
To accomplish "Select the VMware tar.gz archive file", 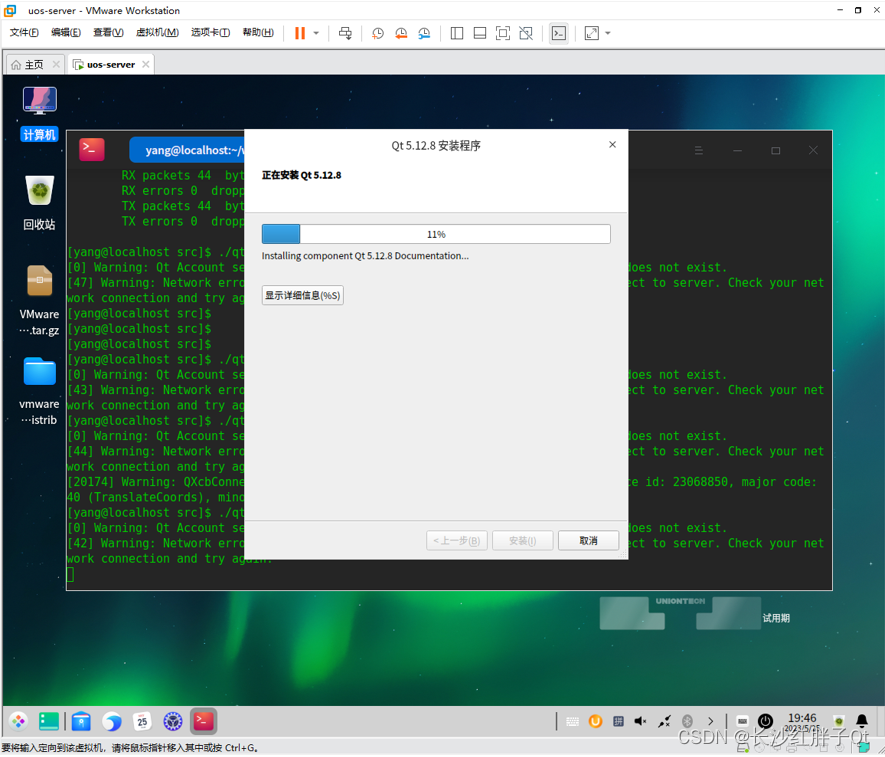I will (39, 301).
